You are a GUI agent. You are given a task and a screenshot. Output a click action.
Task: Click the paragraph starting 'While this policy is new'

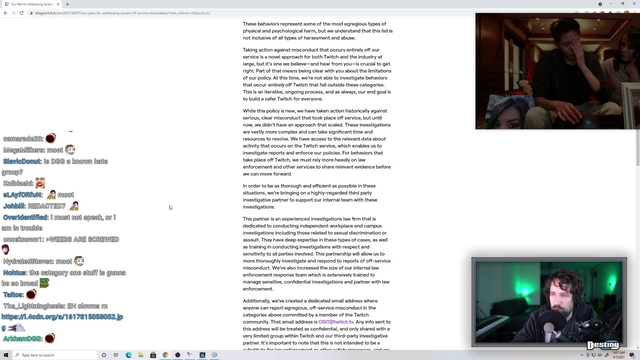pyautogui.click(x=317, y=142)
